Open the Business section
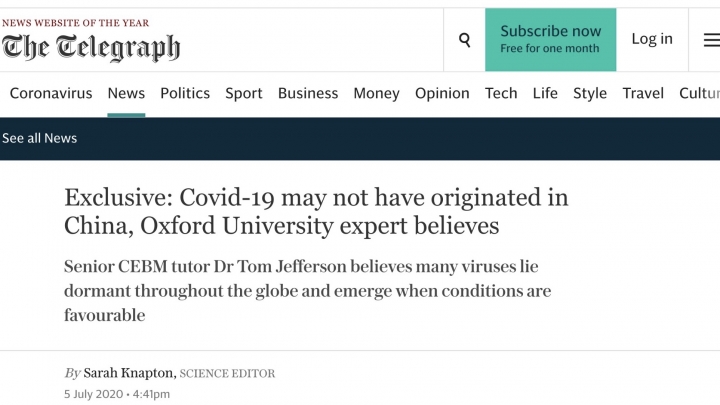 click(x=308, y=93)
